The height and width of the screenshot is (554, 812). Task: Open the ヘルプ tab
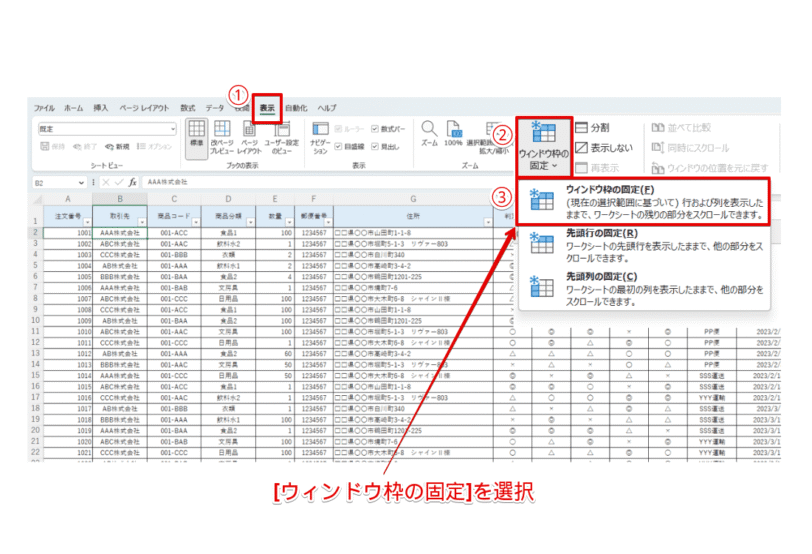tap(327, 108)
